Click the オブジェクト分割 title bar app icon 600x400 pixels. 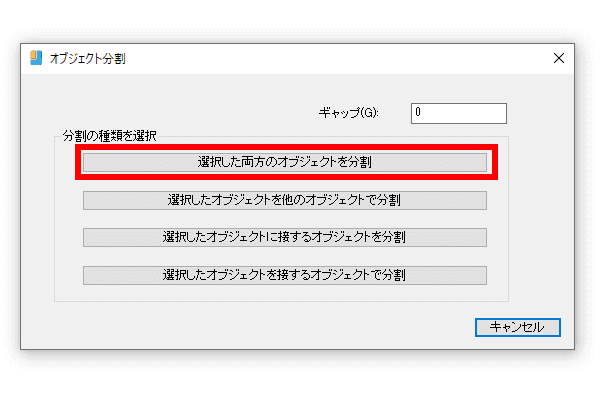coord(36,58)
